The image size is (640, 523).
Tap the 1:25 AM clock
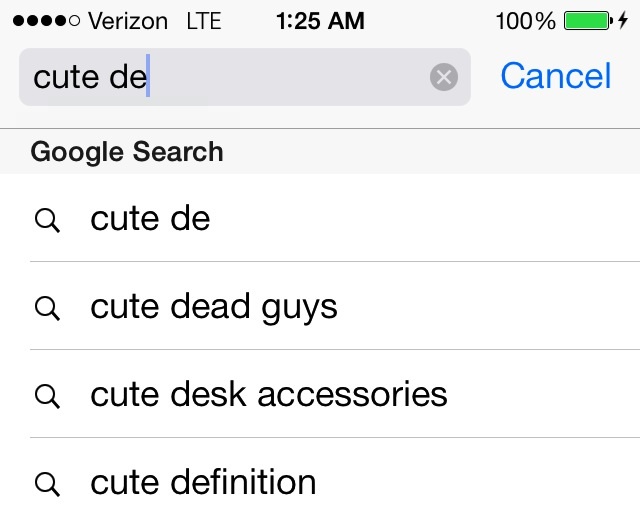(320, 20)
